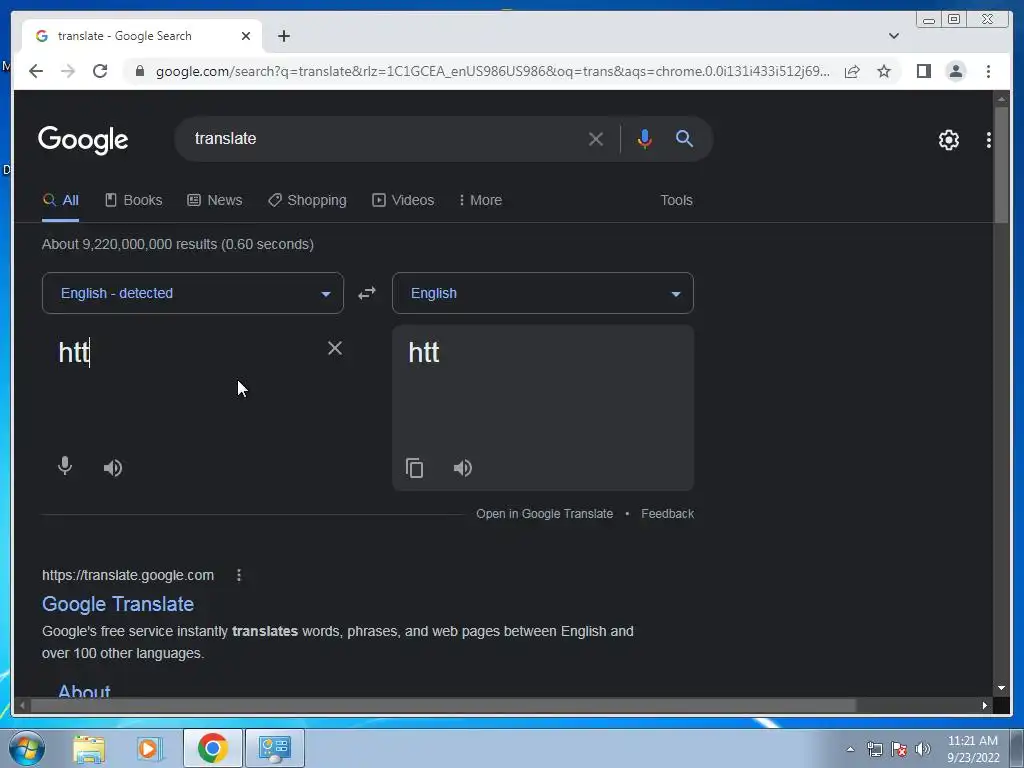
Task: Open the 'English - detected' source language dropdown
Action: [193, 293]
